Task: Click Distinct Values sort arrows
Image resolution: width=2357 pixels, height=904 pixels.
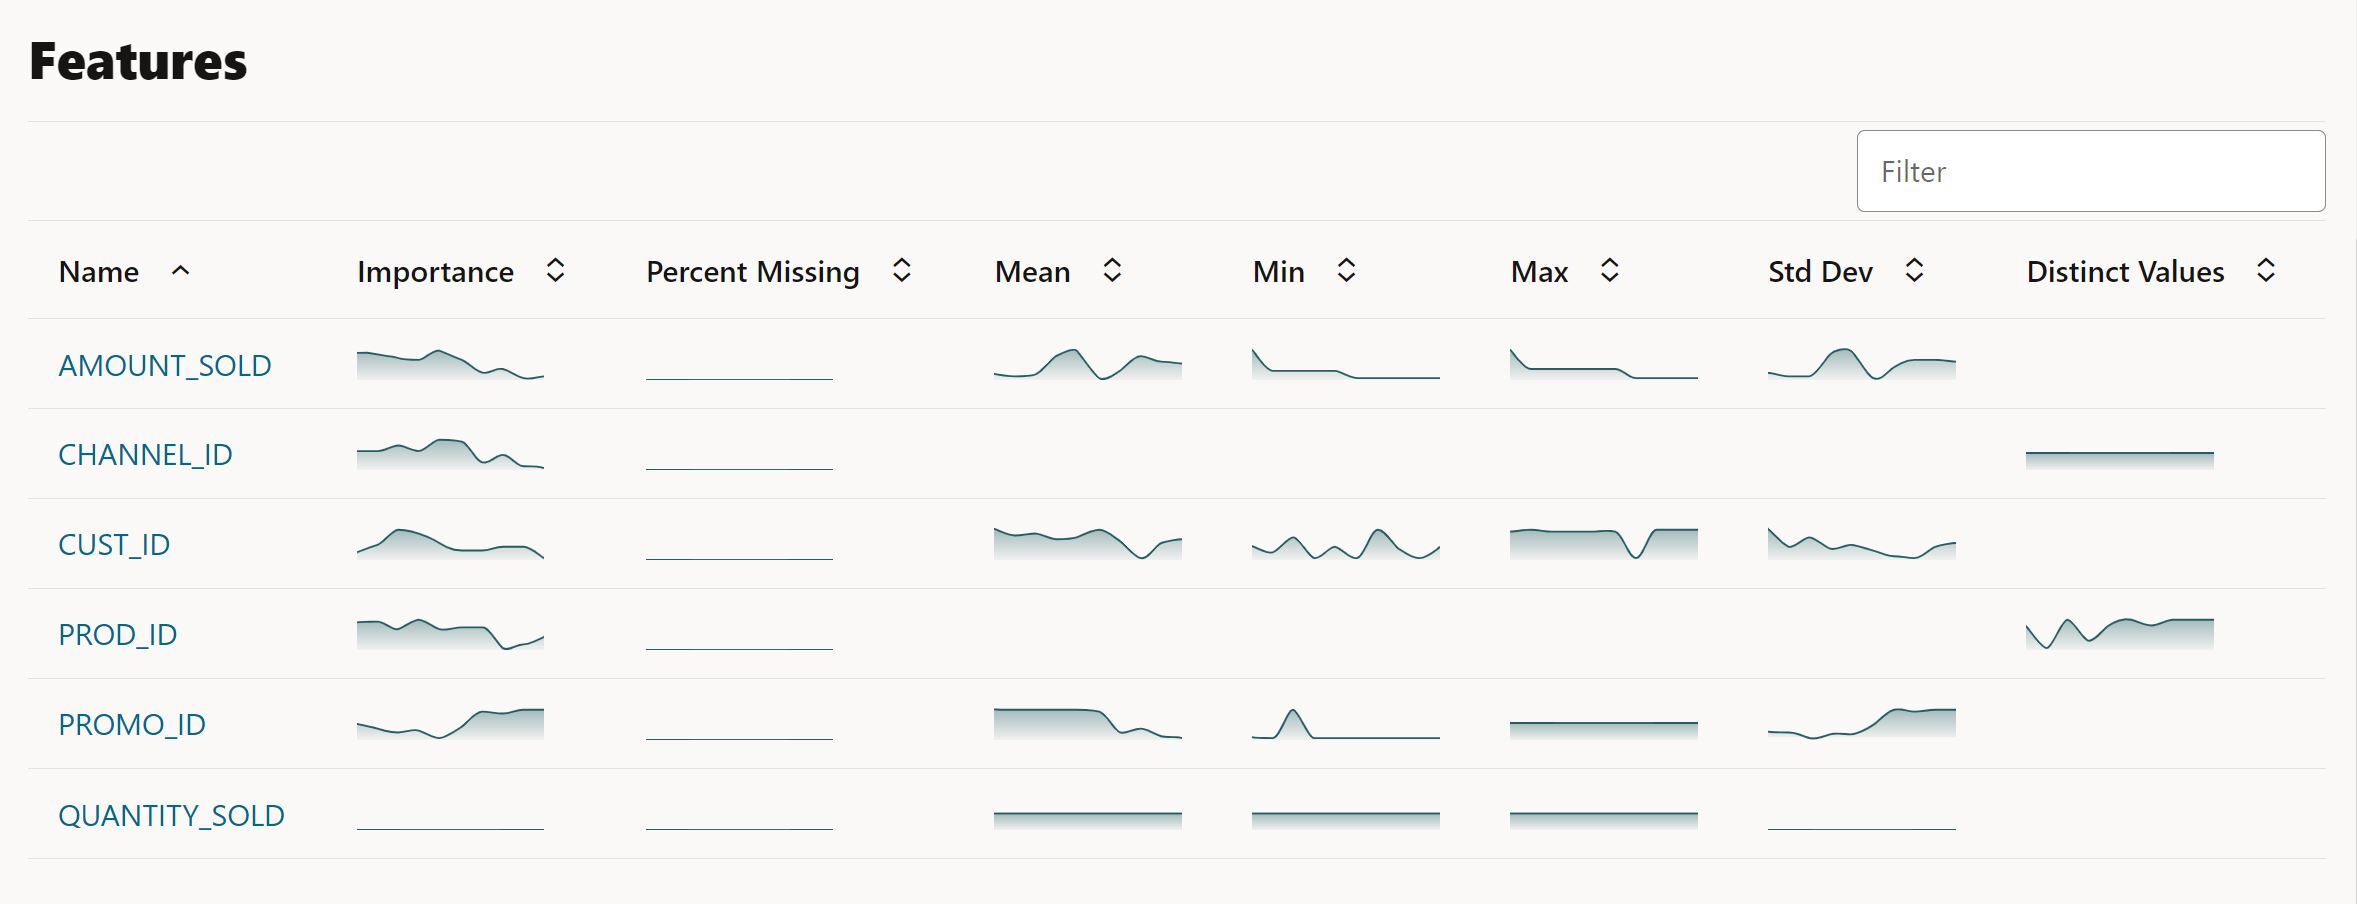Action: click(2266, 271)
